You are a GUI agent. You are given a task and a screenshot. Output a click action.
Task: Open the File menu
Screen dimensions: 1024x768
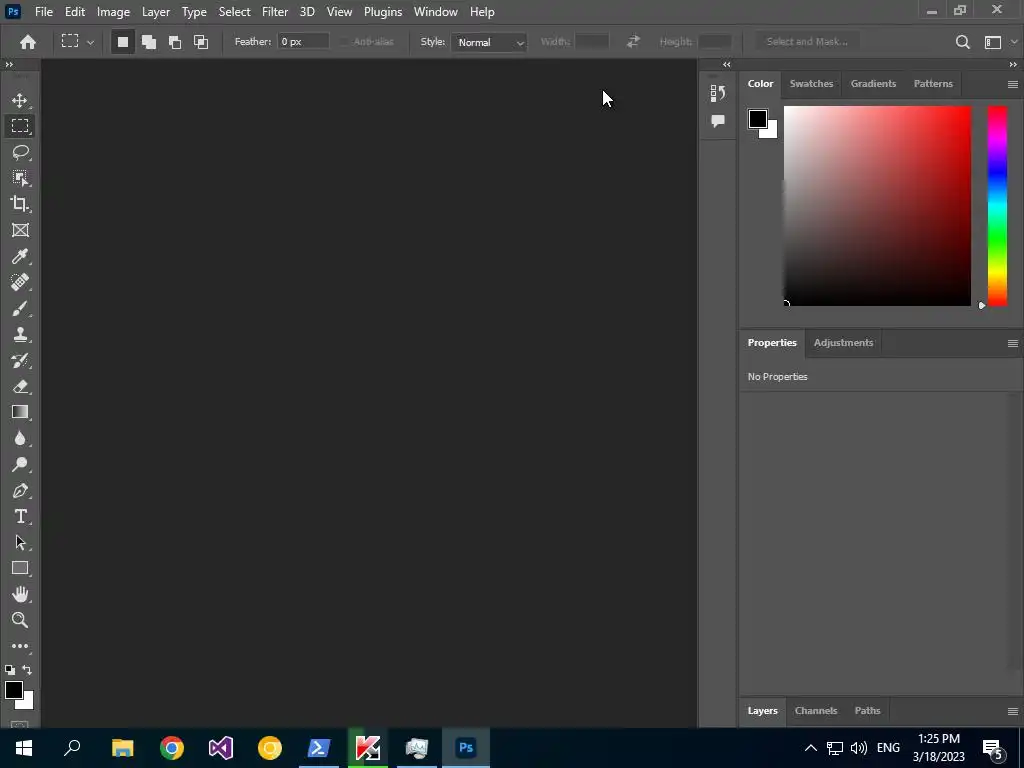pos(44,12)
